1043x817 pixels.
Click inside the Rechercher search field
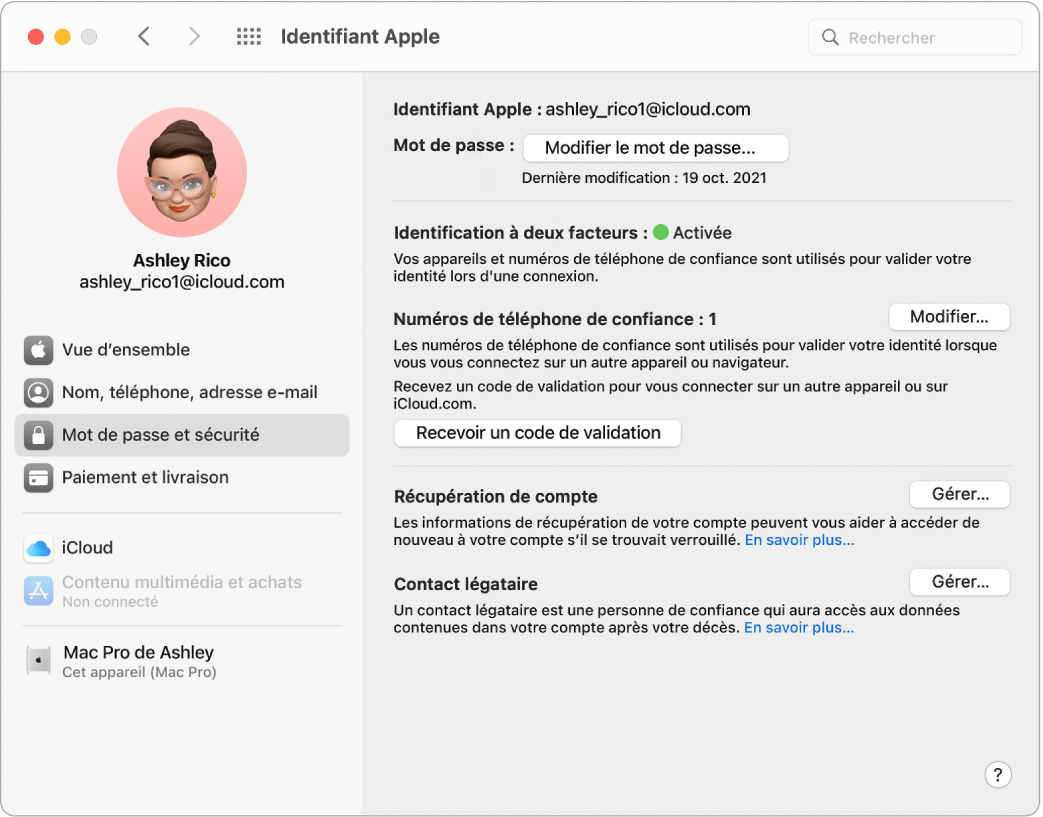[915, 37]
